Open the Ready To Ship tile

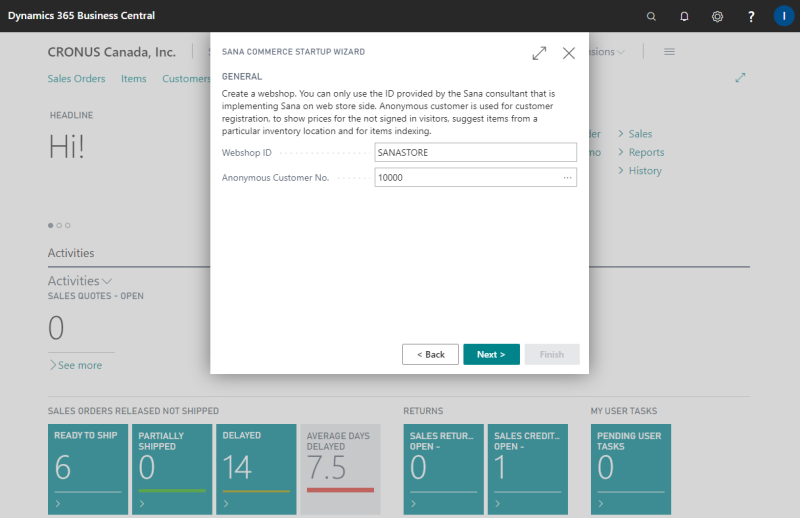88,469
